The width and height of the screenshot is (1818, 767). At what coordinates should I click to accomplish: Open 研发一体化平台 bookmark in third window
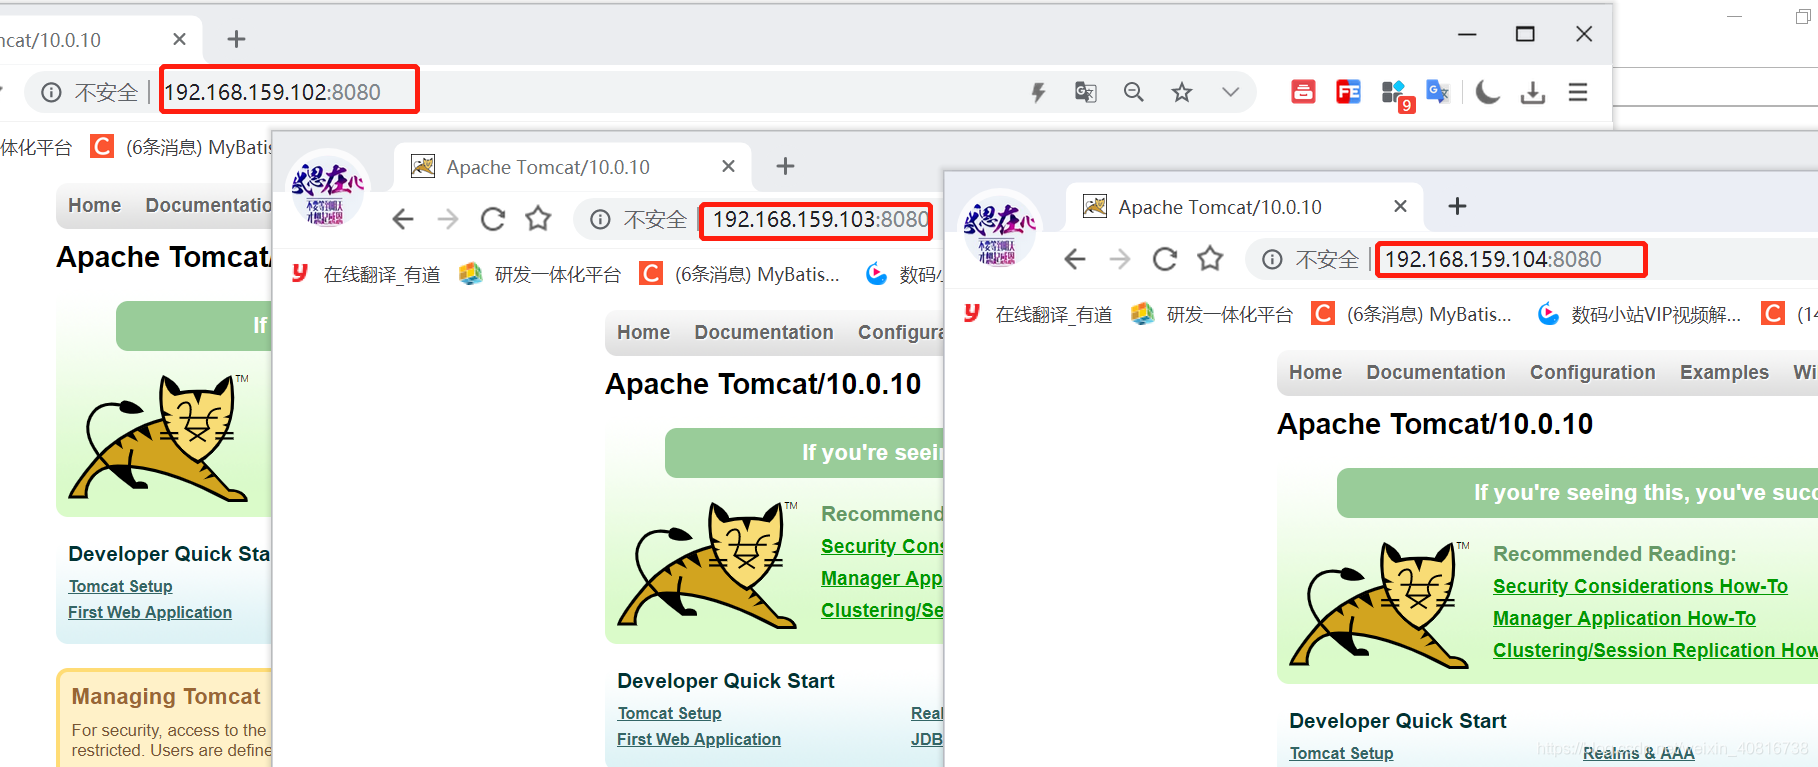coord(1212,314)
